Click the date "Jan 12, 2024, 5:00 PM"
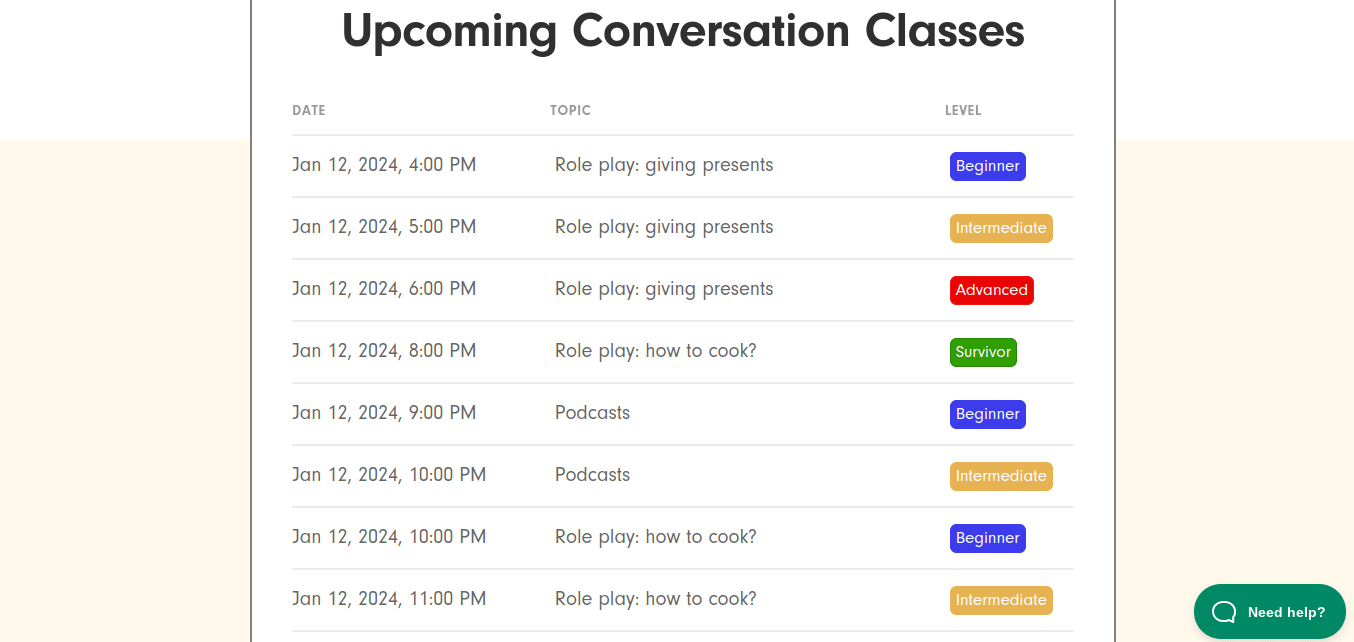The height and width of the screenshot is (642, 1354). click(384, 227)
